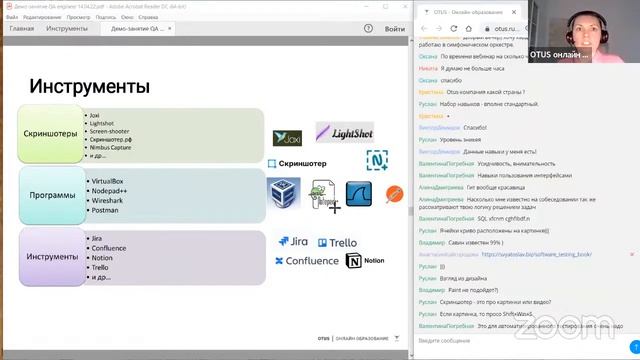Click the Notepad++ icon
Viewport: 640px width, 360px height.
tap(324, 196)
